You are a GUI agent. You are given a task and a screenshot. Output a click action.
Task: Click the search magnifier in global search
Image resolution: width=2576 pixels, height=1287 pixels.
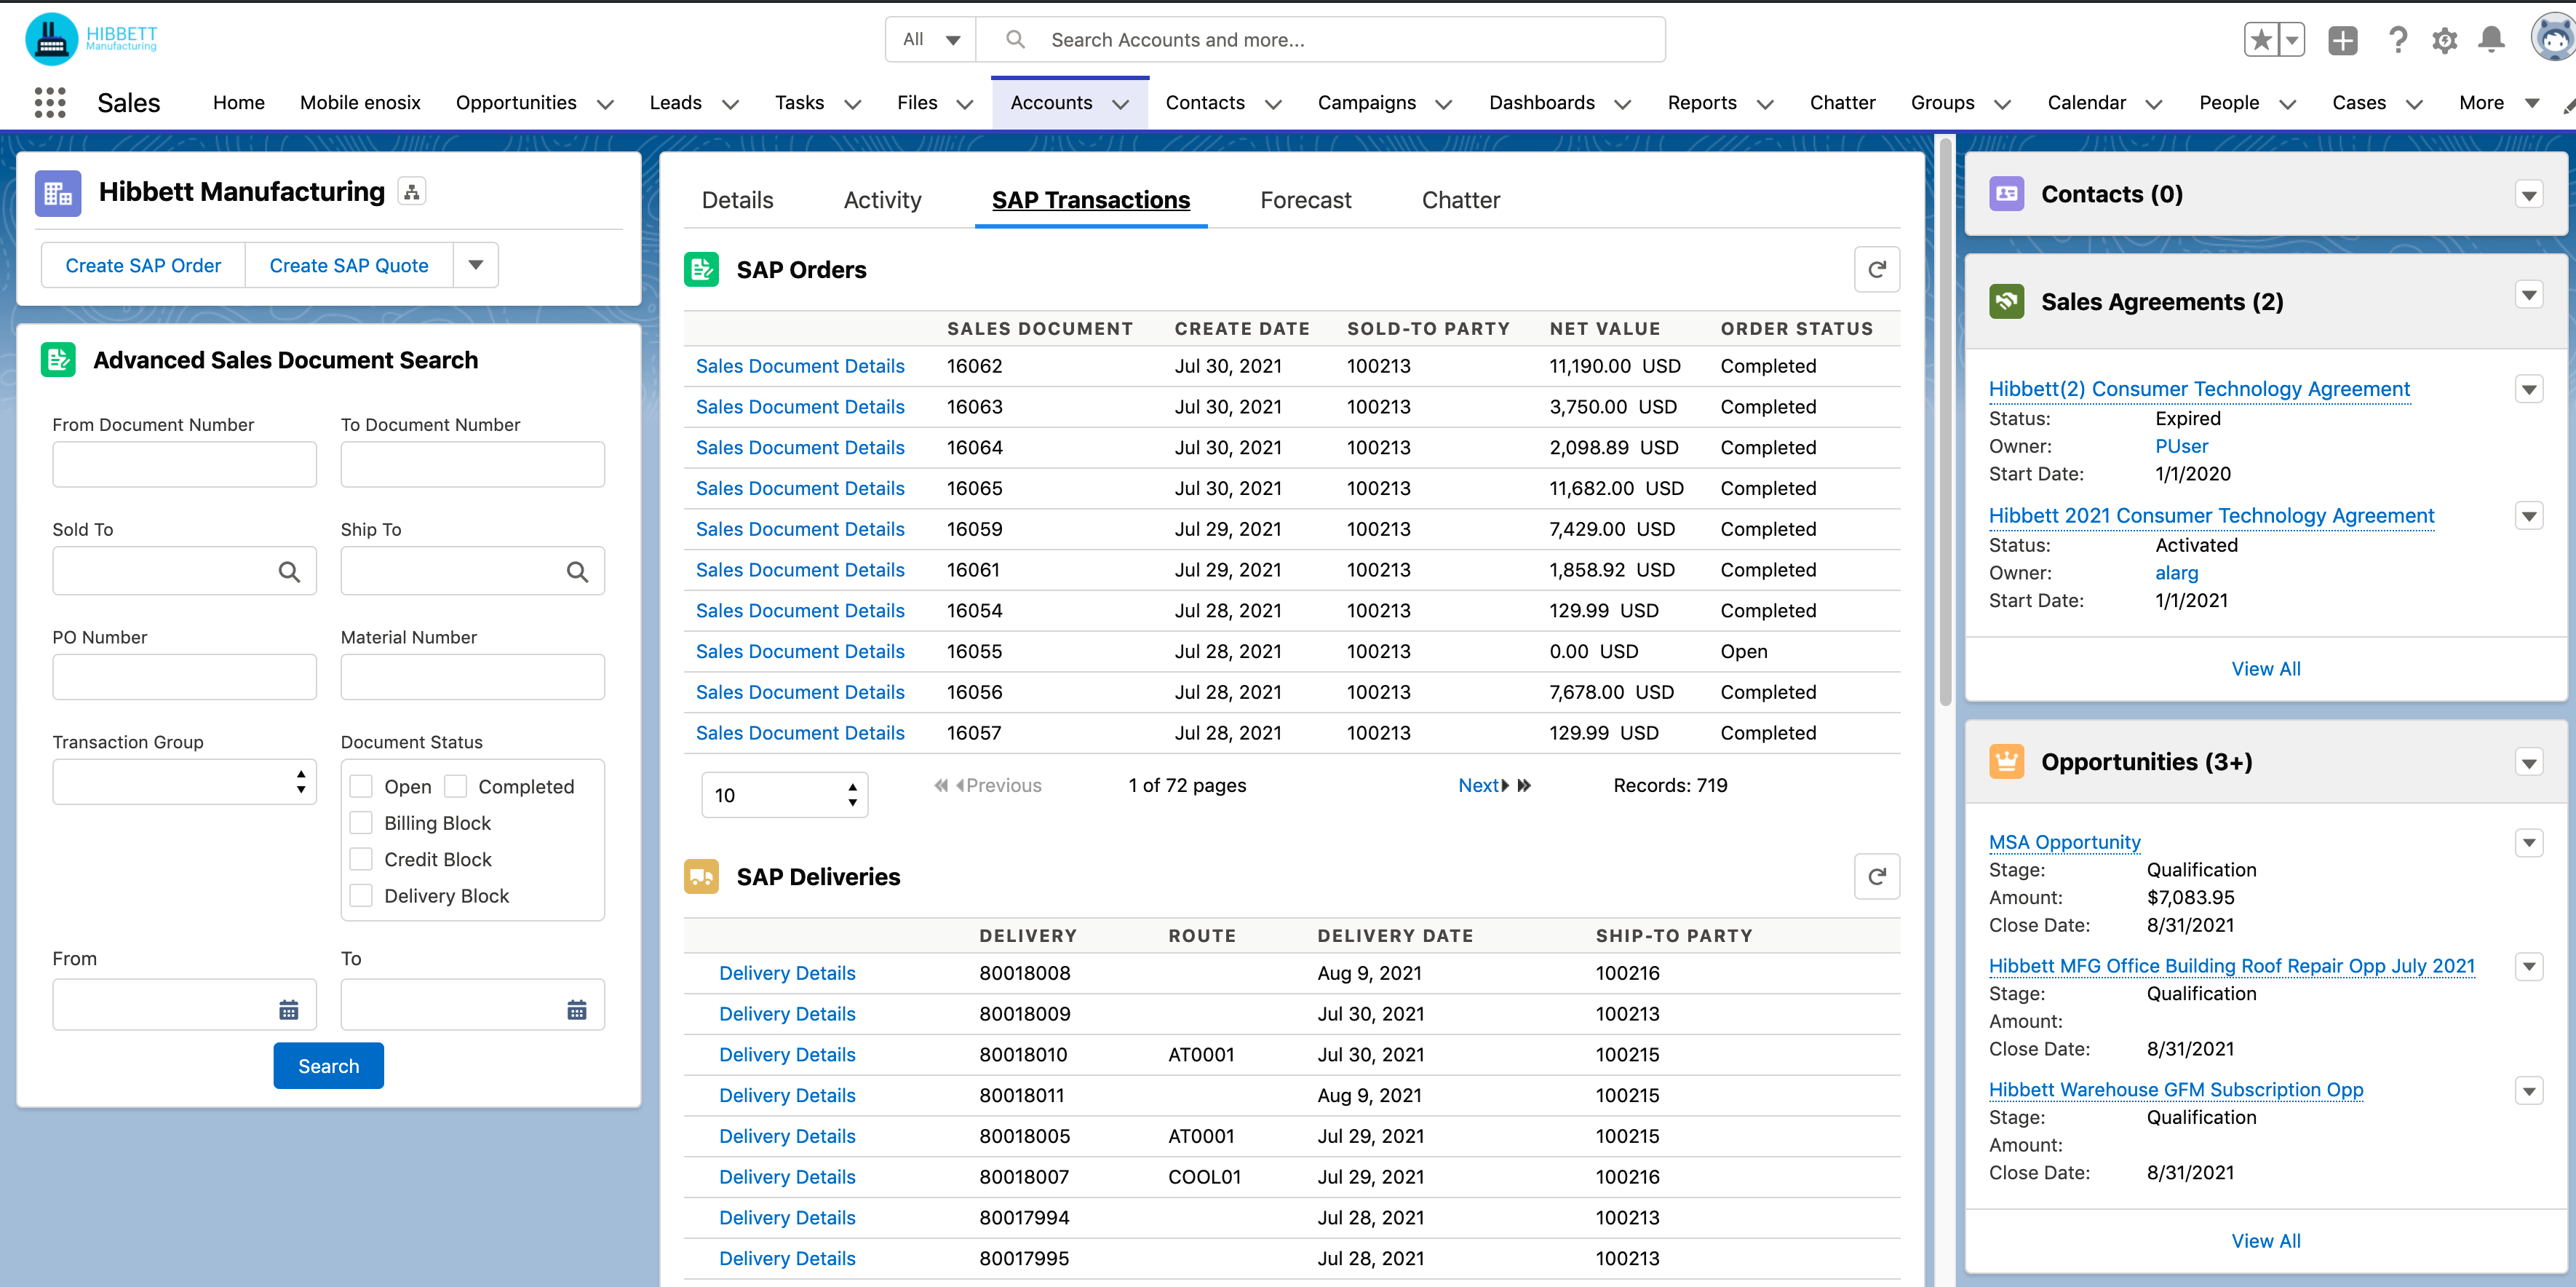(x=1015, y=39)
